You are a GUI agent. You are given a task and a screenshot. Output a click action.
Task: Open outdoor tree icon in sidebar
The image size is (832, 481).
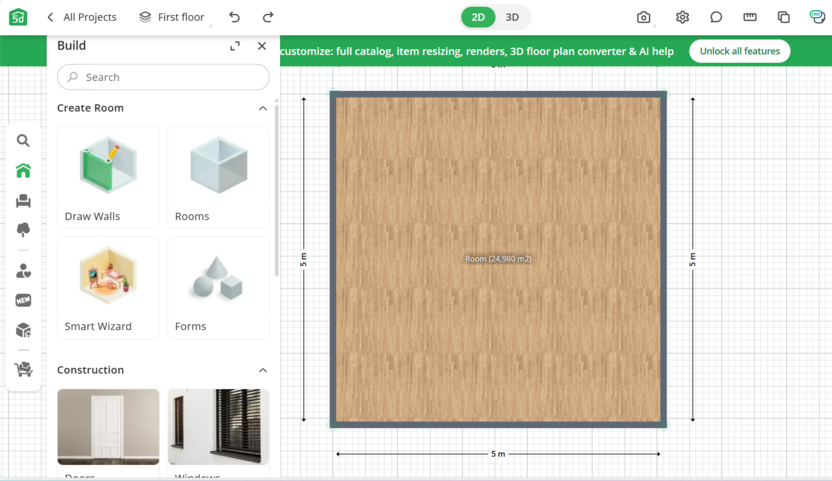(x=23, y=230)
